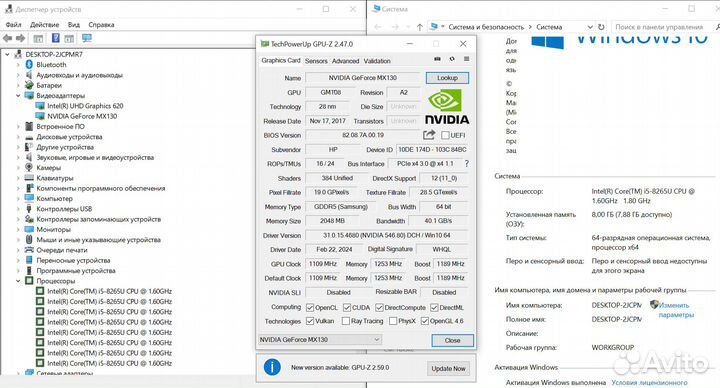Click Система и безопасность breadcrumb
This screenshot has height=388, width=720.
tap(486, 27)
